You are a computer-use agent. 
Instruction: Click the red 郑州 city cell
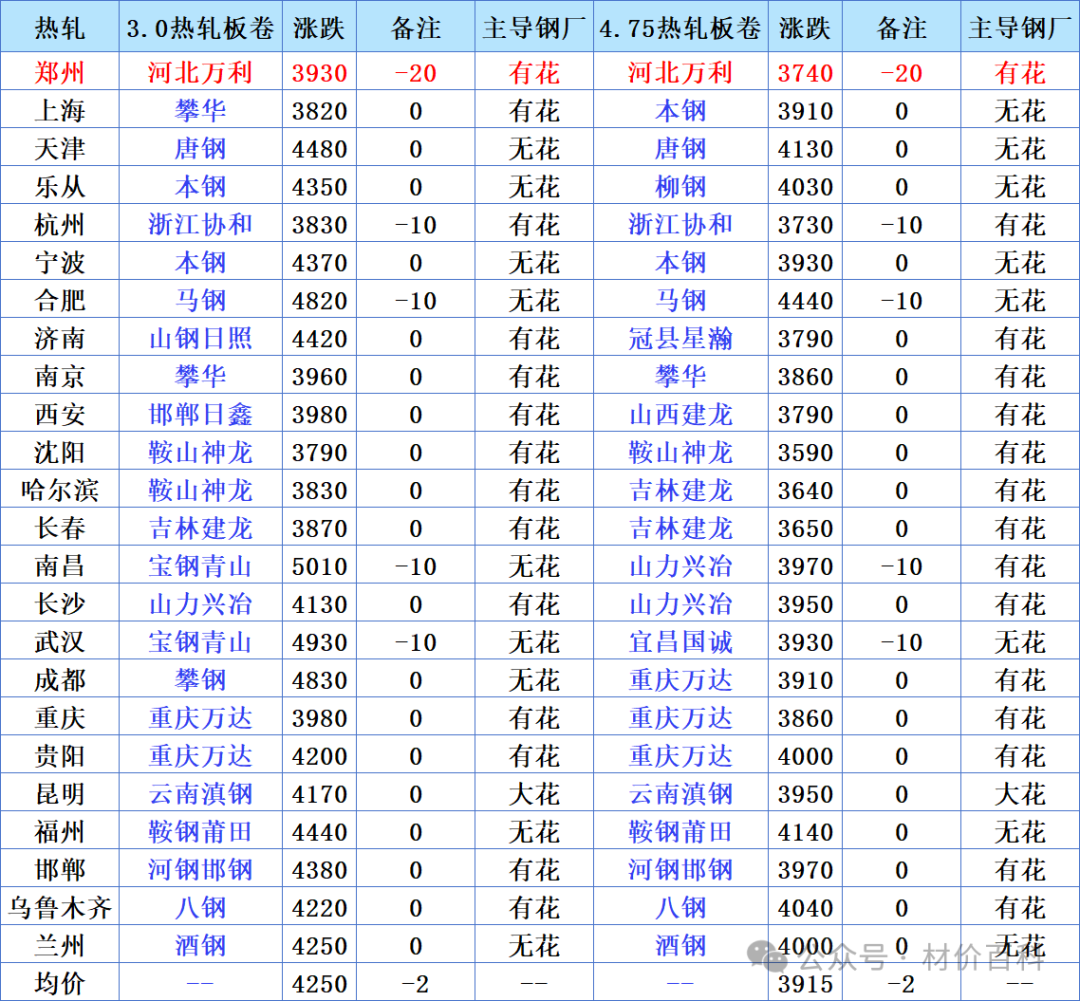[60, 72]
